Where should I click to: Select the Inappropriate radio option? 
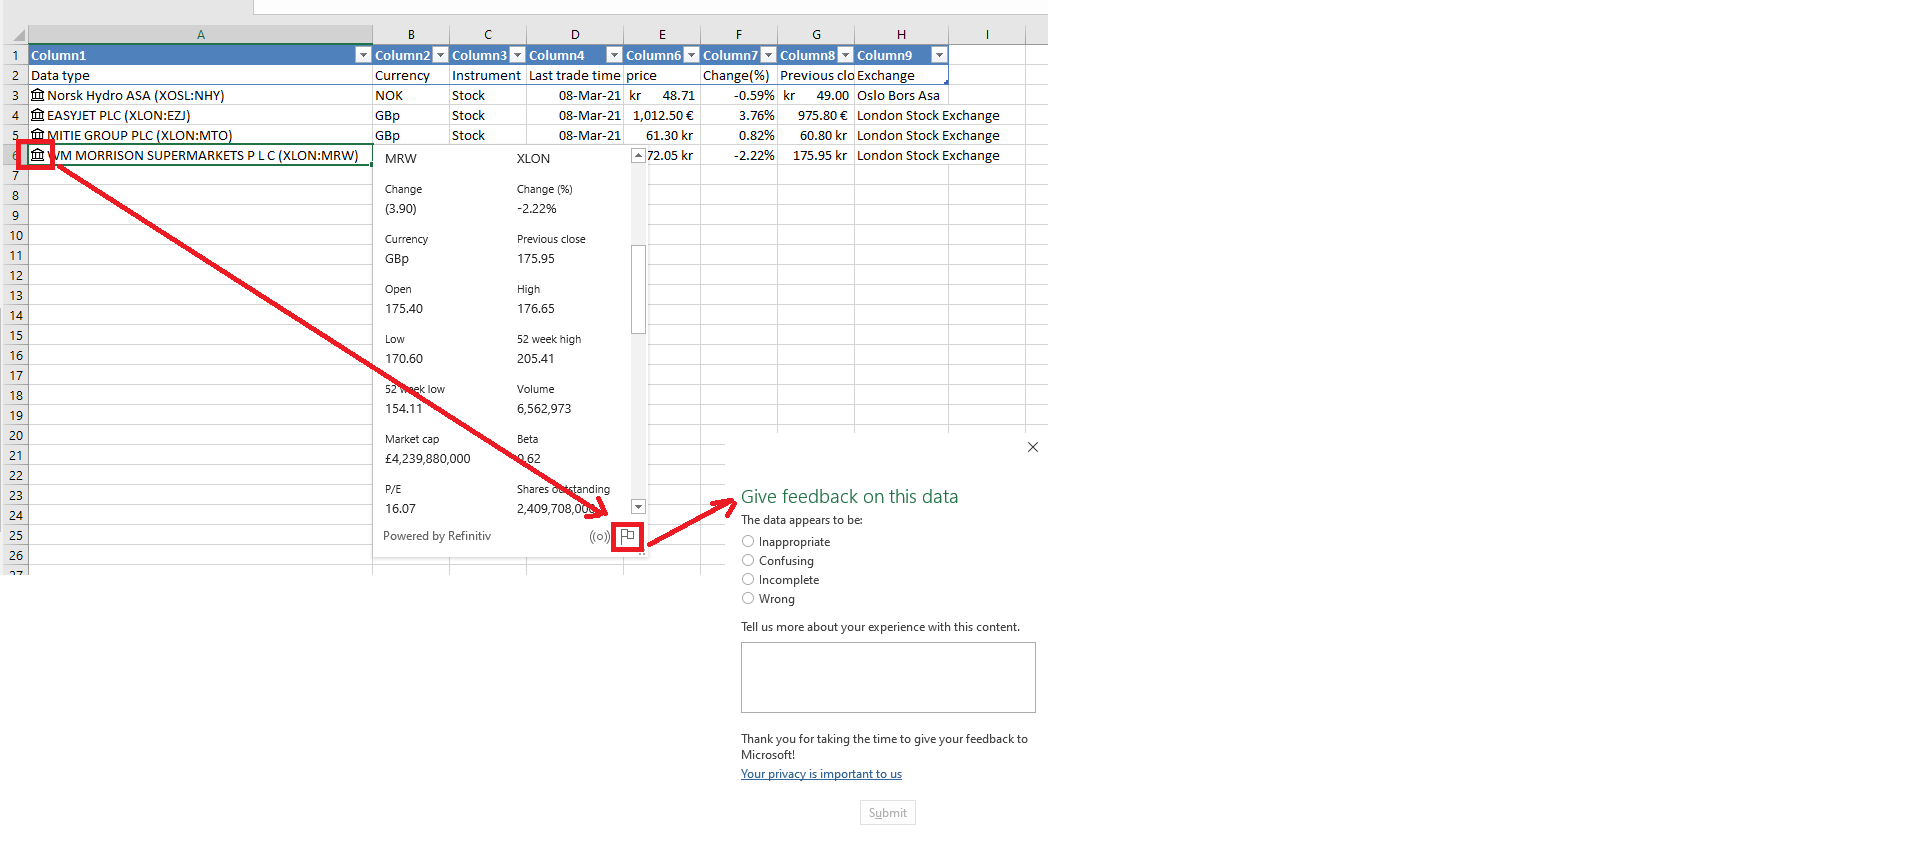tap(748, 541)
